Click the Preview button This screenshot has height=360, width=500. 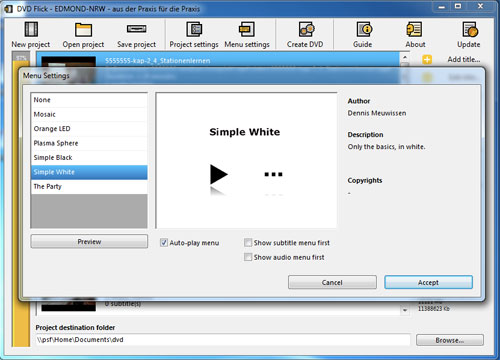point(89,242)
